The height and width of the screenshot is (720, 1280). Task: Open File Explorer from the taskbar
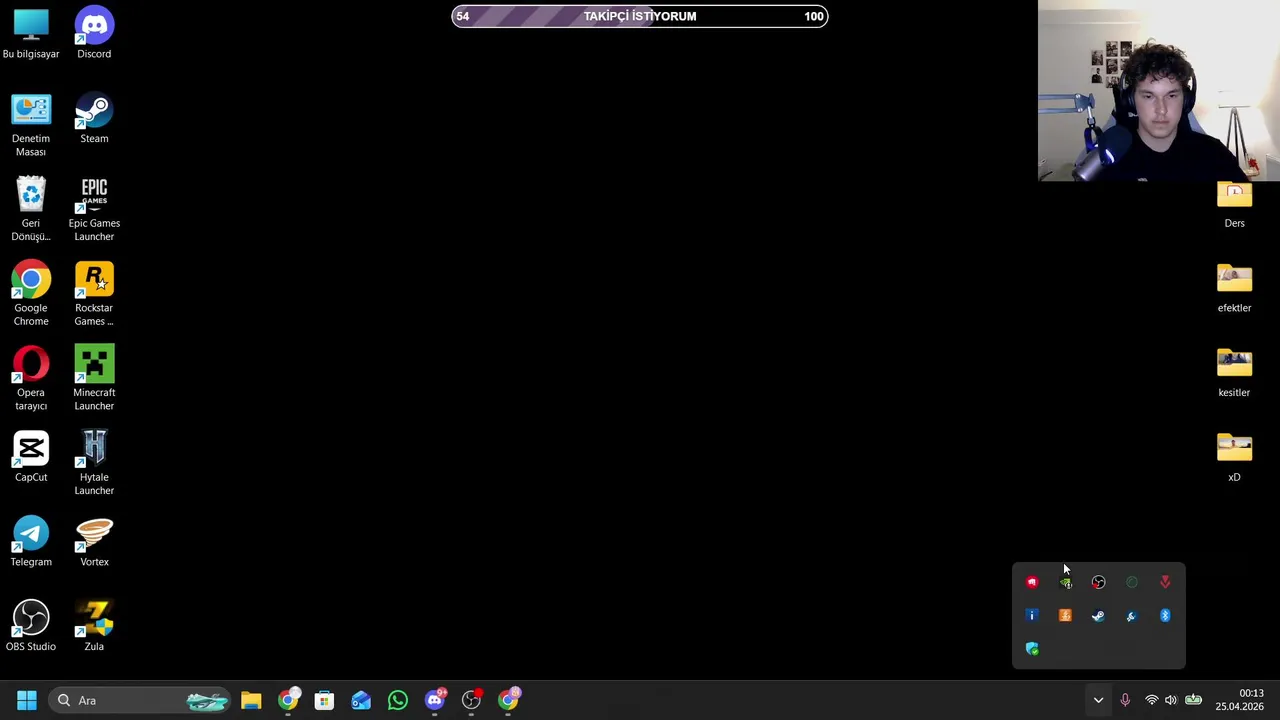(x=251, y=700)
